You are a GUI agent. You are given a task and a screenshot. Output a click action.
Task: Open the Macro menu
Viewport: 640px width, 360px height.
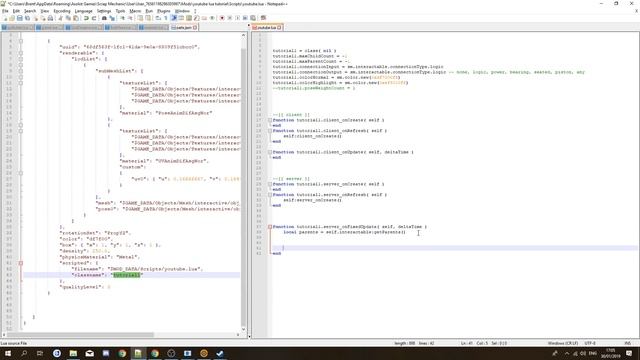[x=135, y=11]
